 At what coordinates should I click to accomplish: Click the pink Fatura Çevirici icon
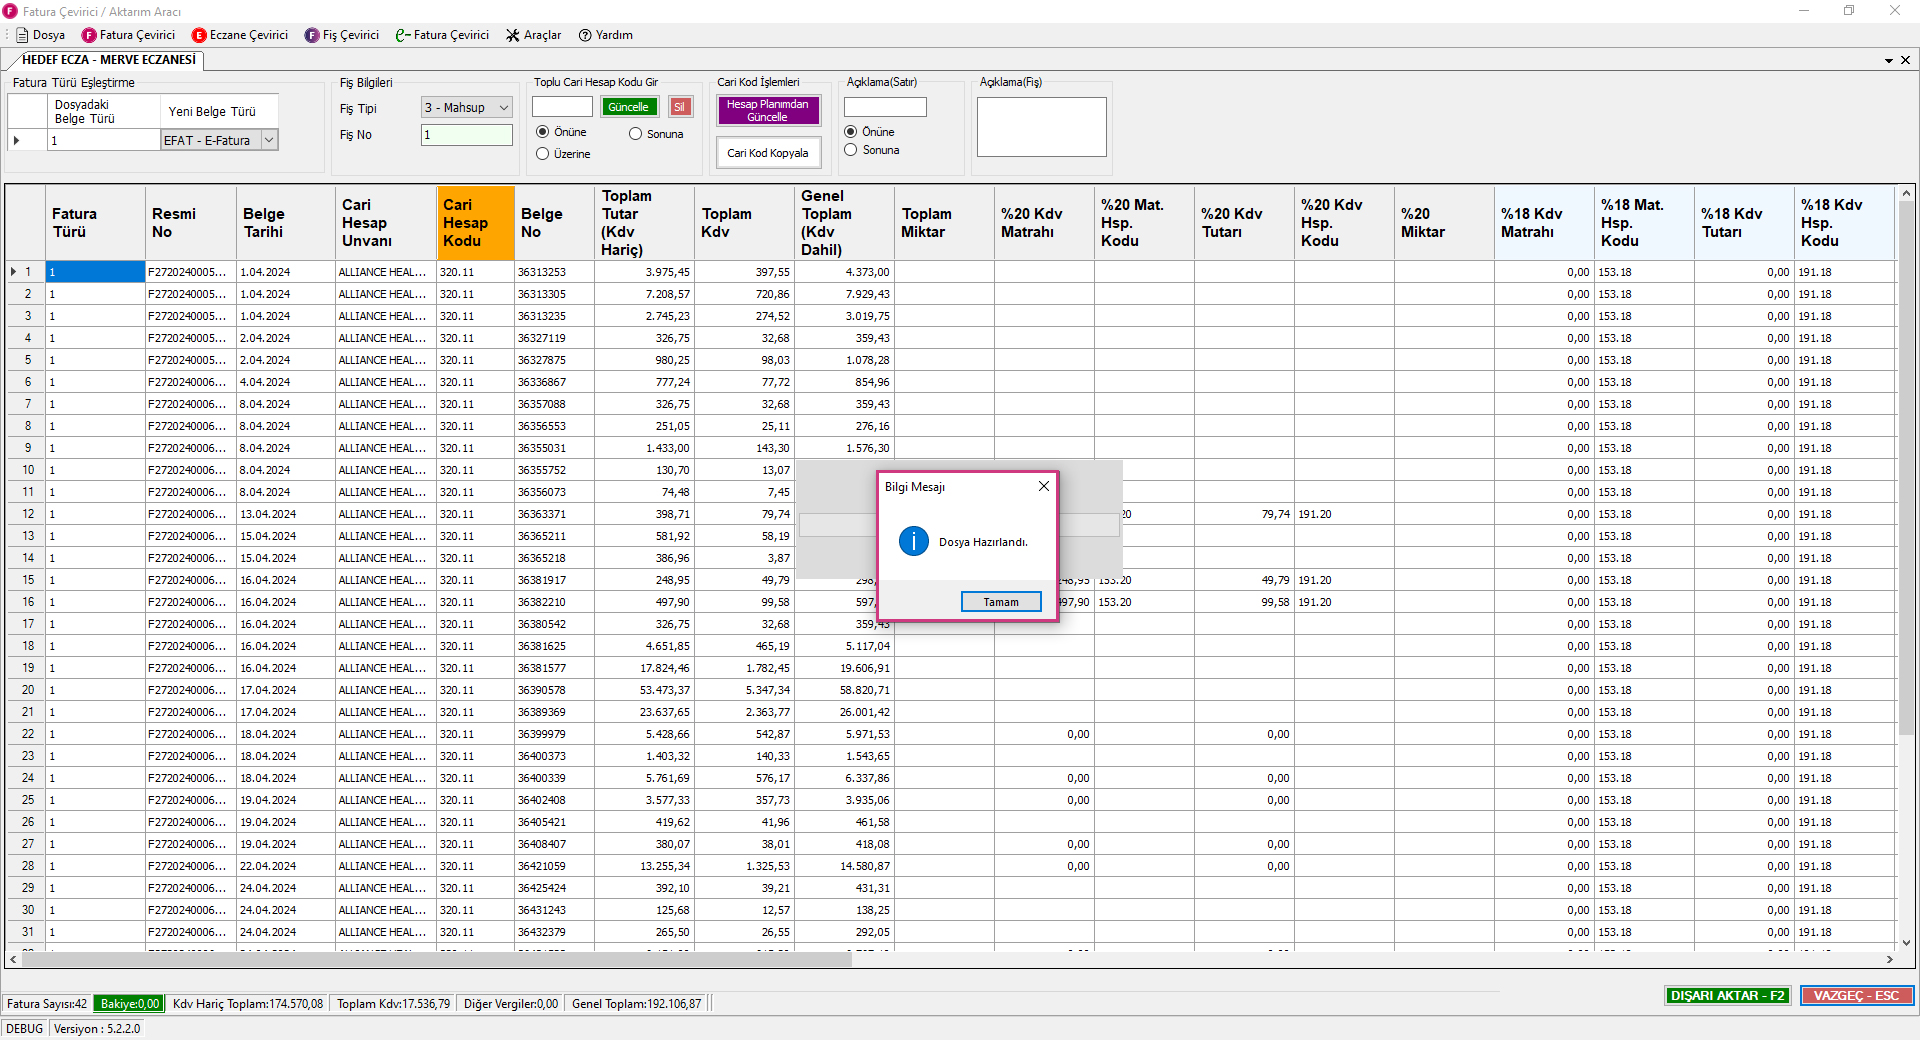[89, 35]
